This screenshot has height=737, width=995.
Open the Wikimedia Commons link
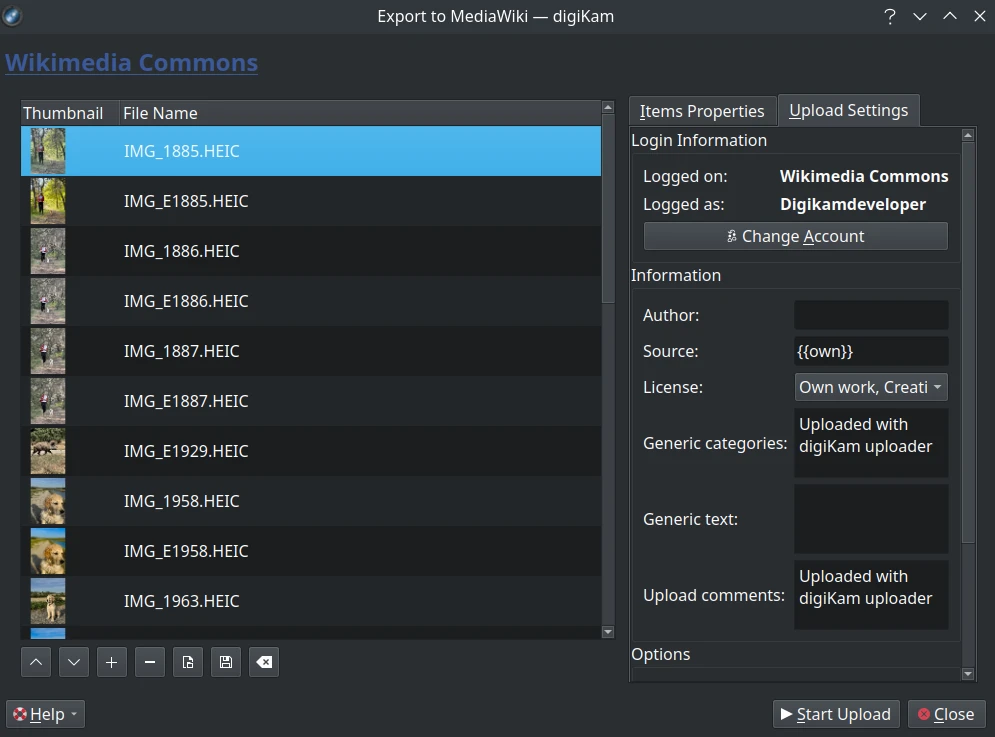(131, 62)
